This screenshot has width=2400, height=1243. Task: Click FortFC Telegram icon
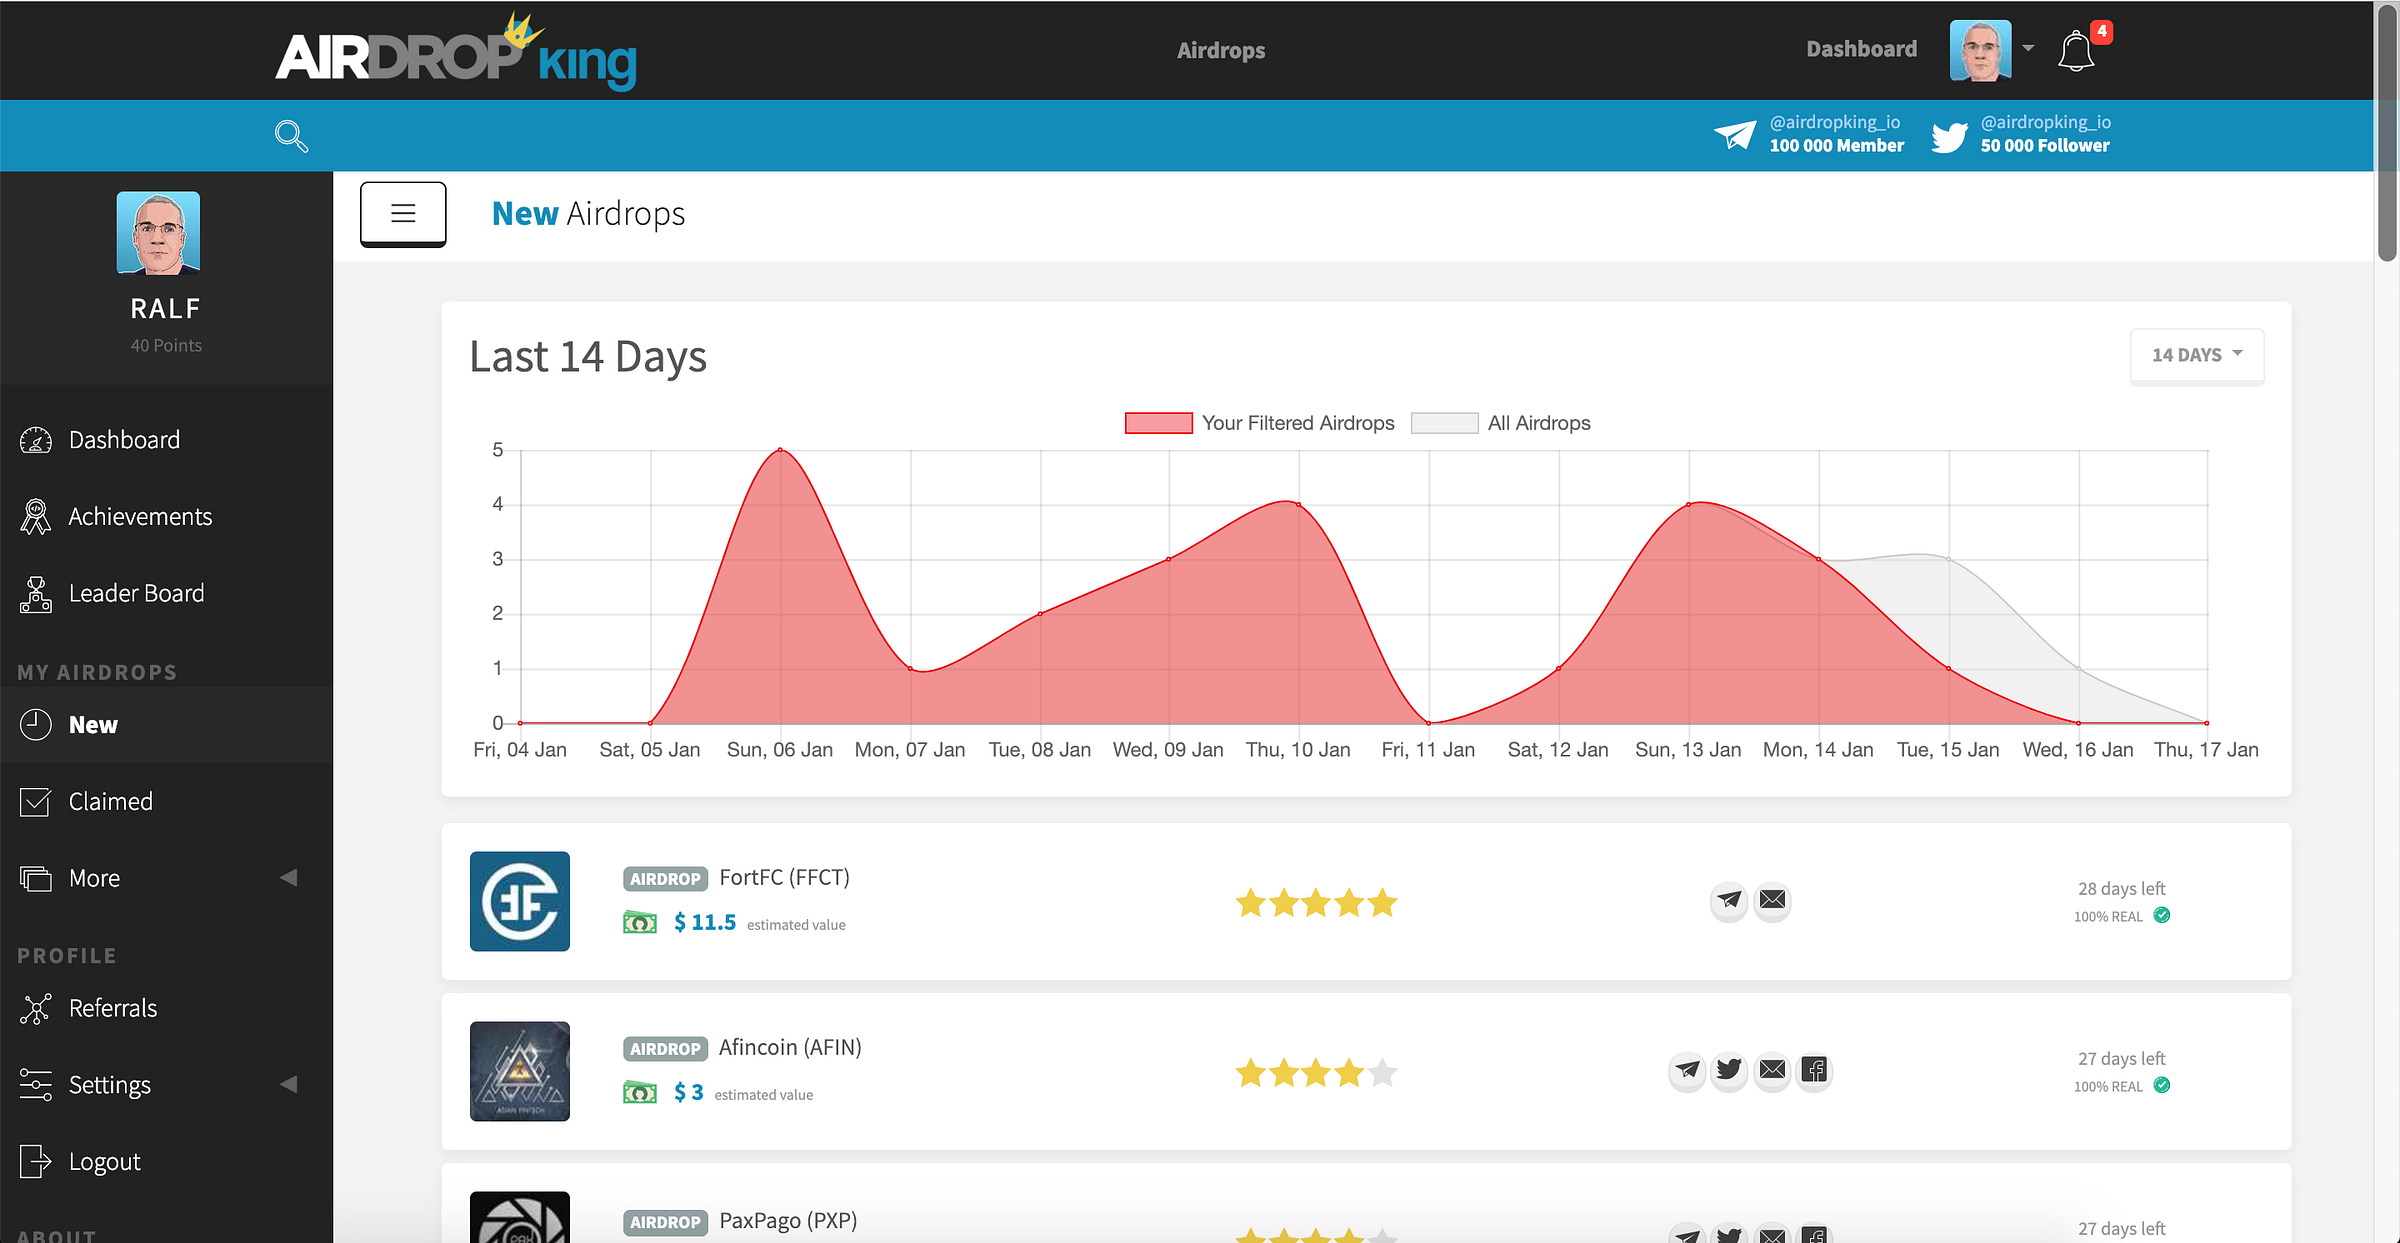pyautogui.click(x=1729, y=900)
